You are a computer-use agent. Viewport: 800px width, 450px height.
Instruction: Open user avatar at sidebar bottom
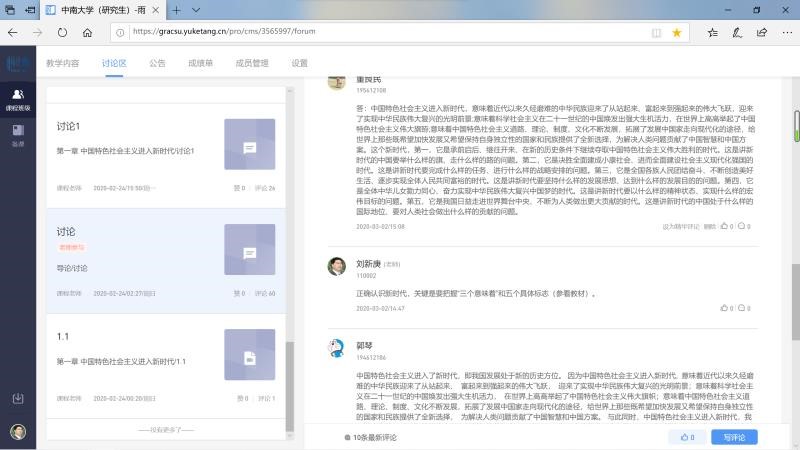pos(17,432)
